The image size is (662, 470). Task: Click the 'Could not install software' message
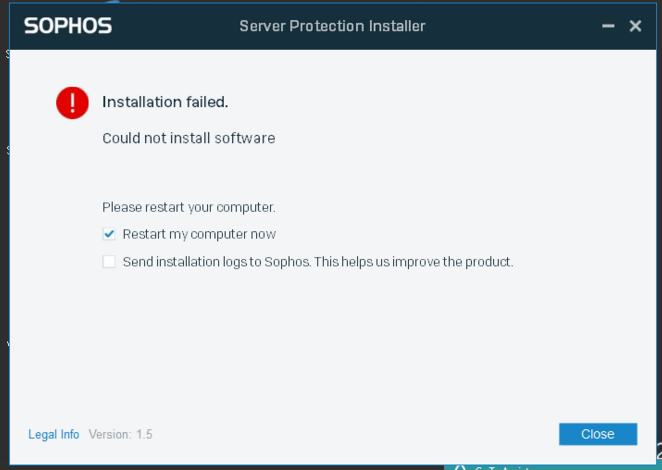point(189,139)
